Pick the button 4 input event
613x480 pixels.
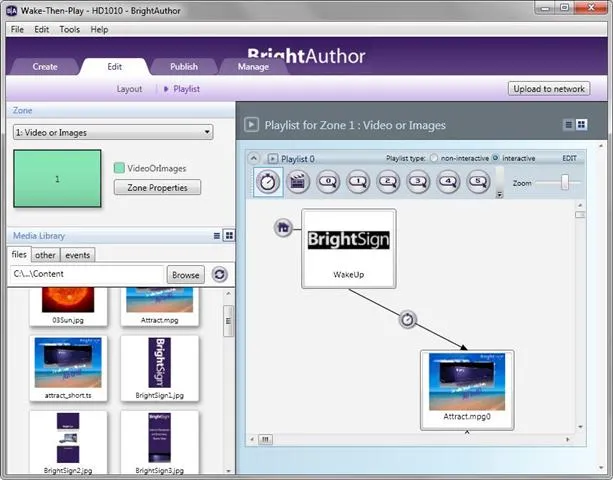click(x=448, y=182)
